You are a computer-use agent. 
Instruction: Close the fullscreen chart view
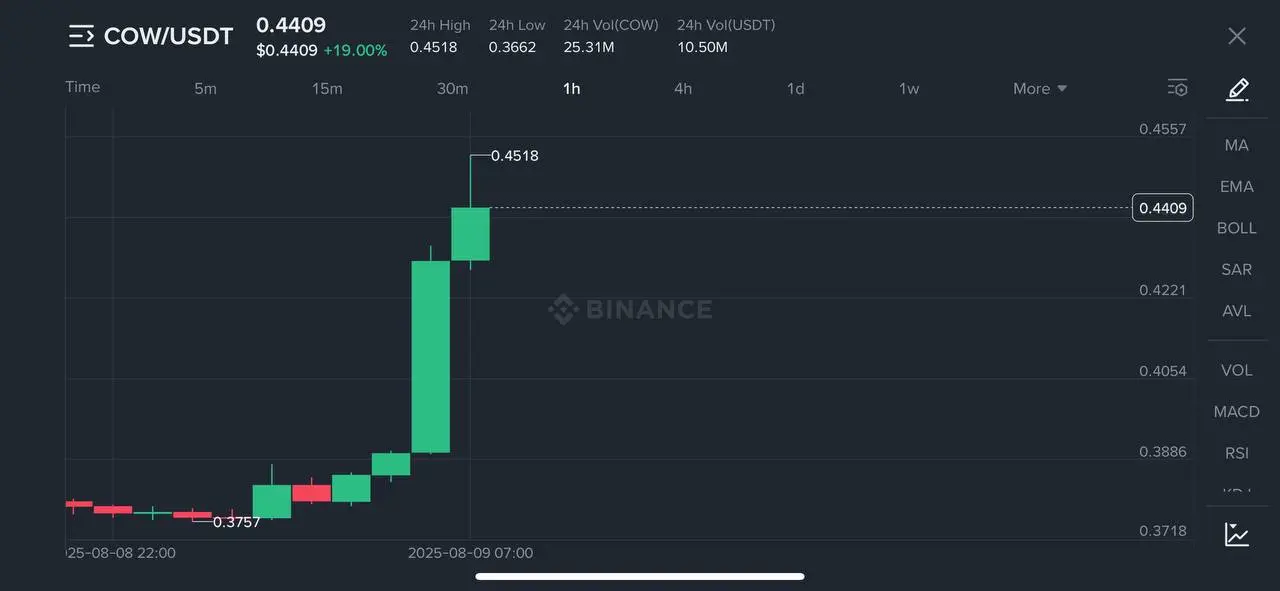(1237, 36)
